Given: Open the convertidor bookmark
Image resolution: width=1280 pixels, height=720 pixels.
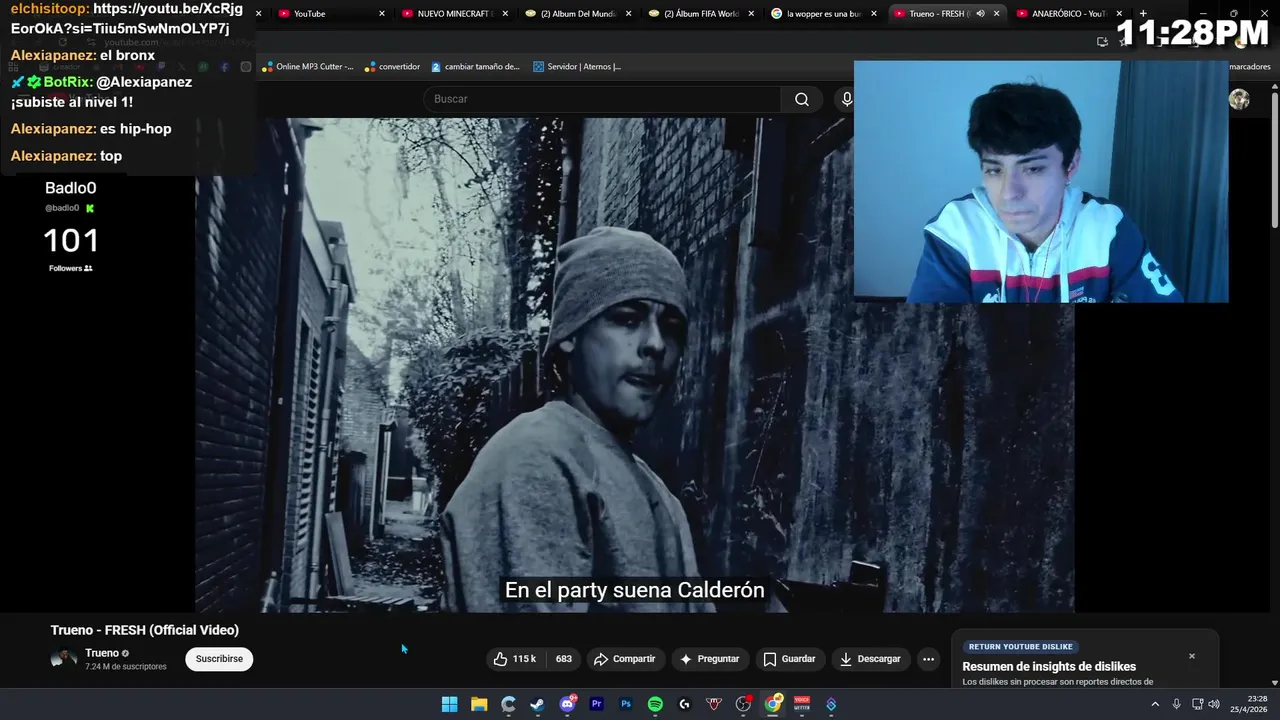Looking at the screenshot, I should pyautogui.click(x=392, y=67).
